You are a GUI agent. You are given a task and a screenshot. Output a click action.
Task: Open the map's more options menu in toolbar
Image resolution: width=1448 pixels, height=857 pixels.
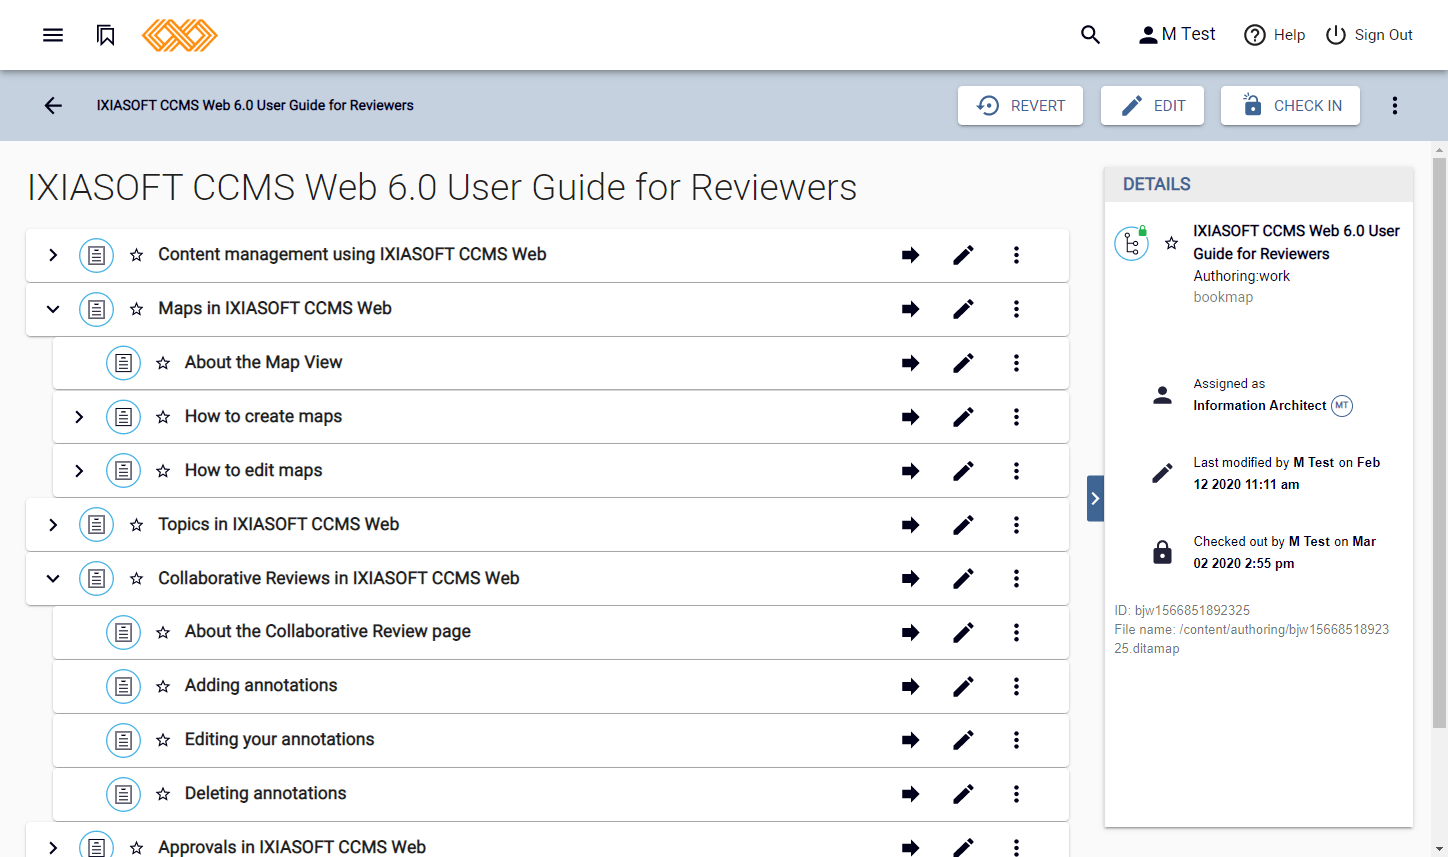coord(1394,105)
